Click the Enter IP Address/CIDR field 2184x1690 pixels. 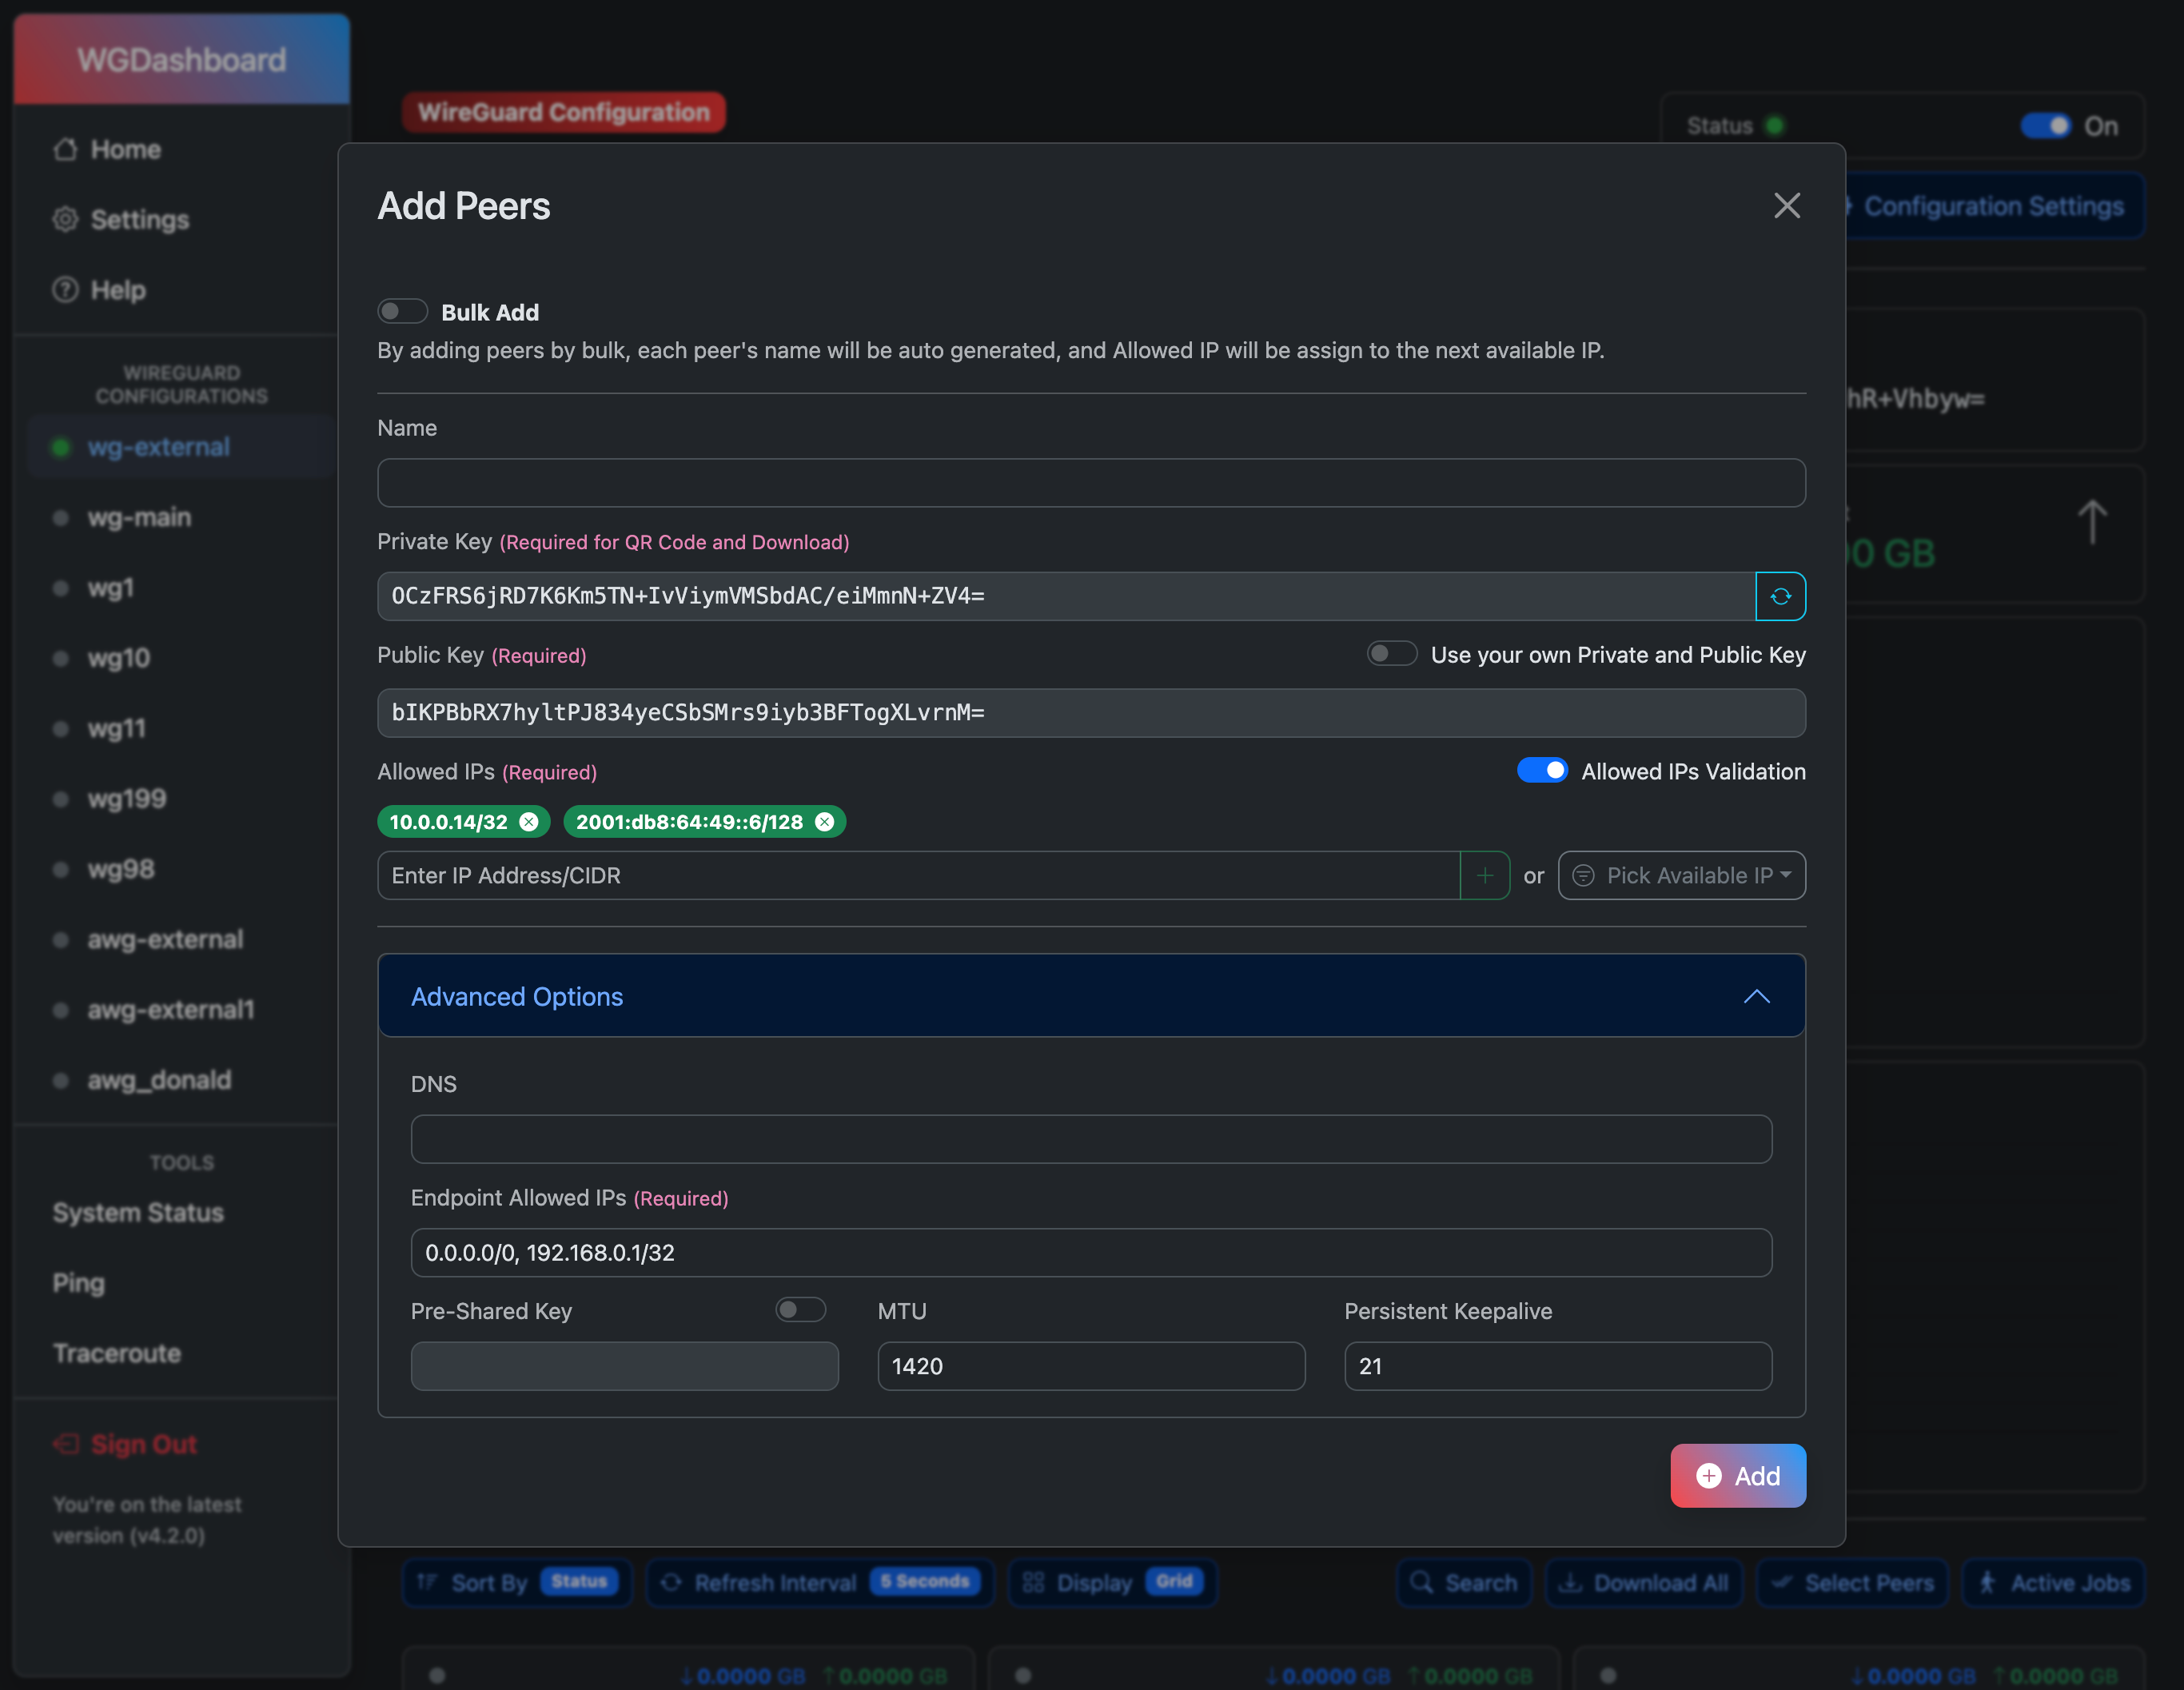tap(919, 876)
